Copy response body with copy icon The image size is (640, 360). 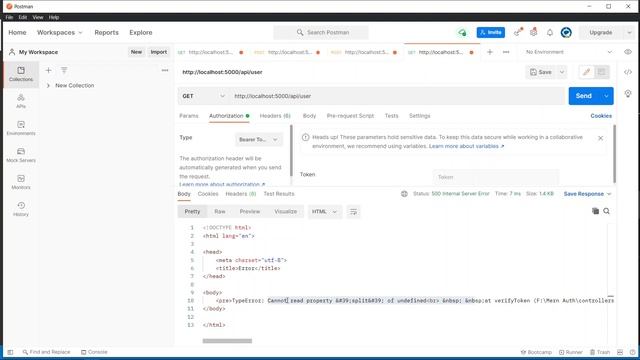coord(596,211)
